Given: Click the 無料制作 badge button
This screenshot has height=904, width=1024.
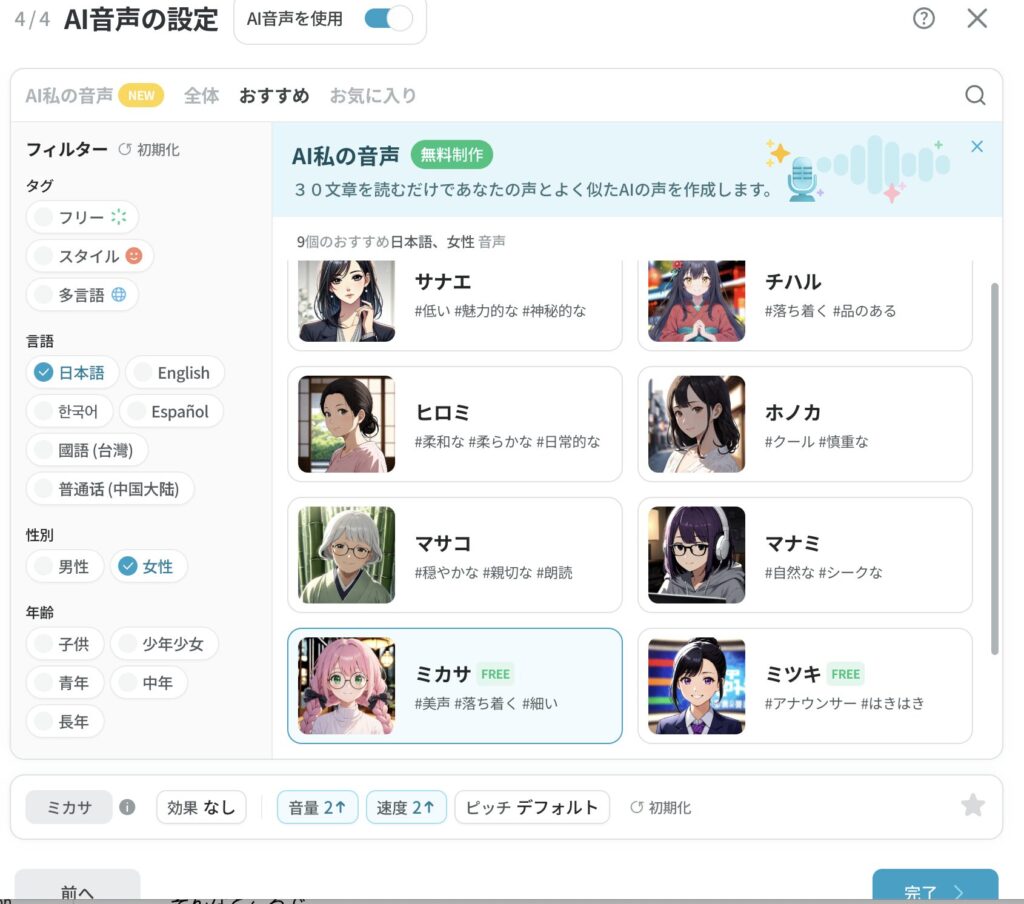Looking at the screenshot, I should [451, 155].
